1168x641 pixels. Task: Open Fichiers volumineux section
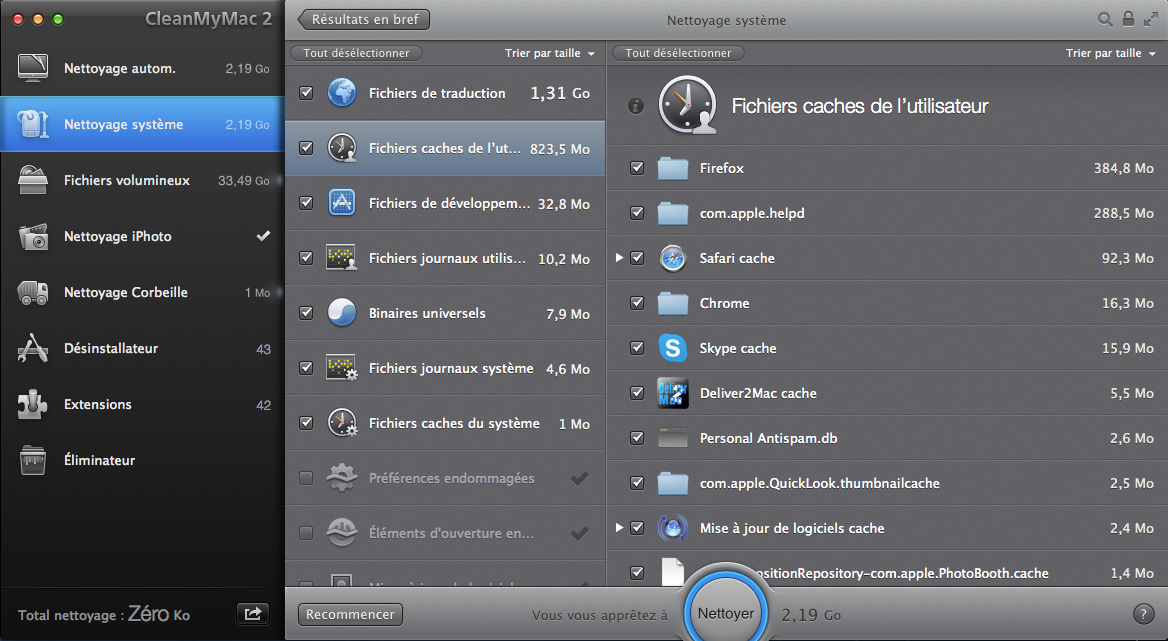pyautogui.click(x=142, y=180)
